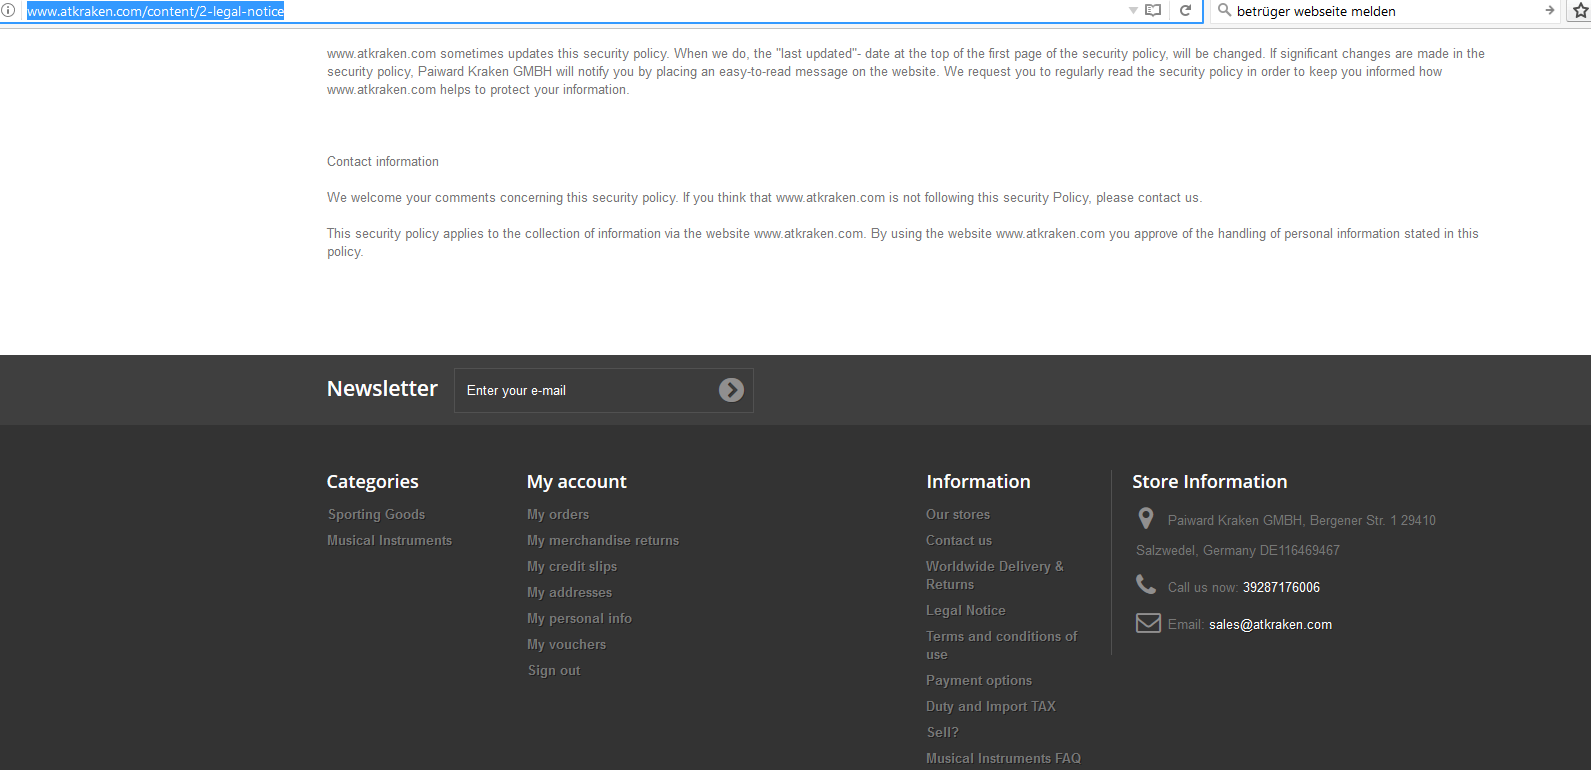Go to My orders
1591x770 pixels.
(x=558, y=514)
